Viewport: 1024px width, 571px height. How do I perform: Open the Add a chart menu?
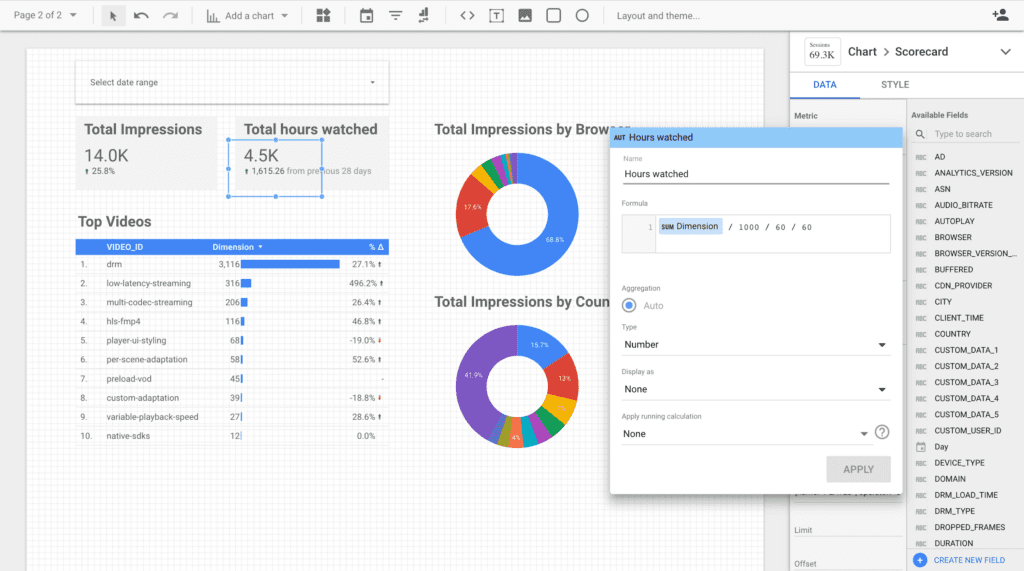pos(247,16)
